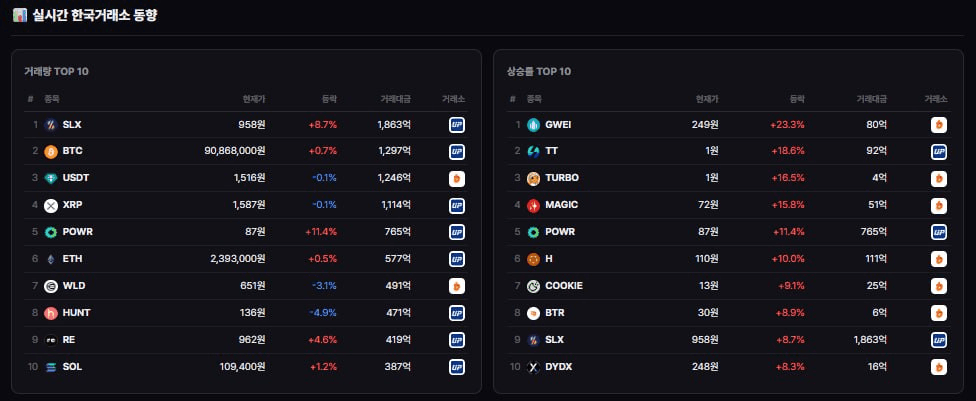
Task: Open the XRP ticker in volume list
Action: tap(72, 205)
